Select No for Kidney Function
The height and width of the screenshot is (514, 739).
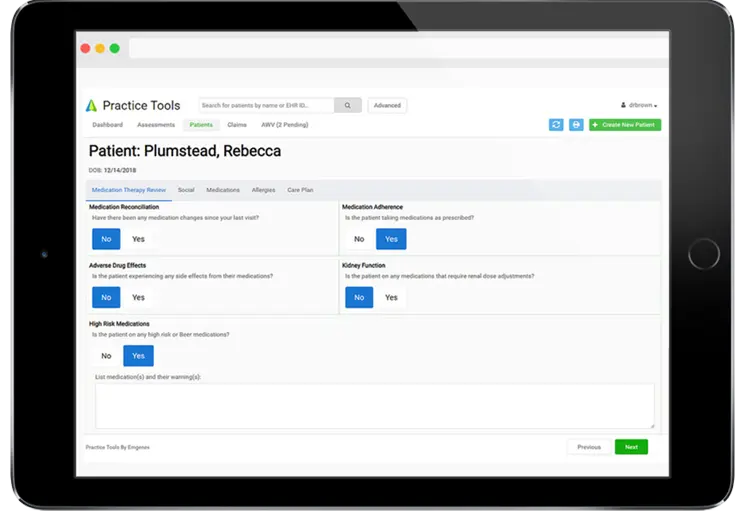[359, 297]
